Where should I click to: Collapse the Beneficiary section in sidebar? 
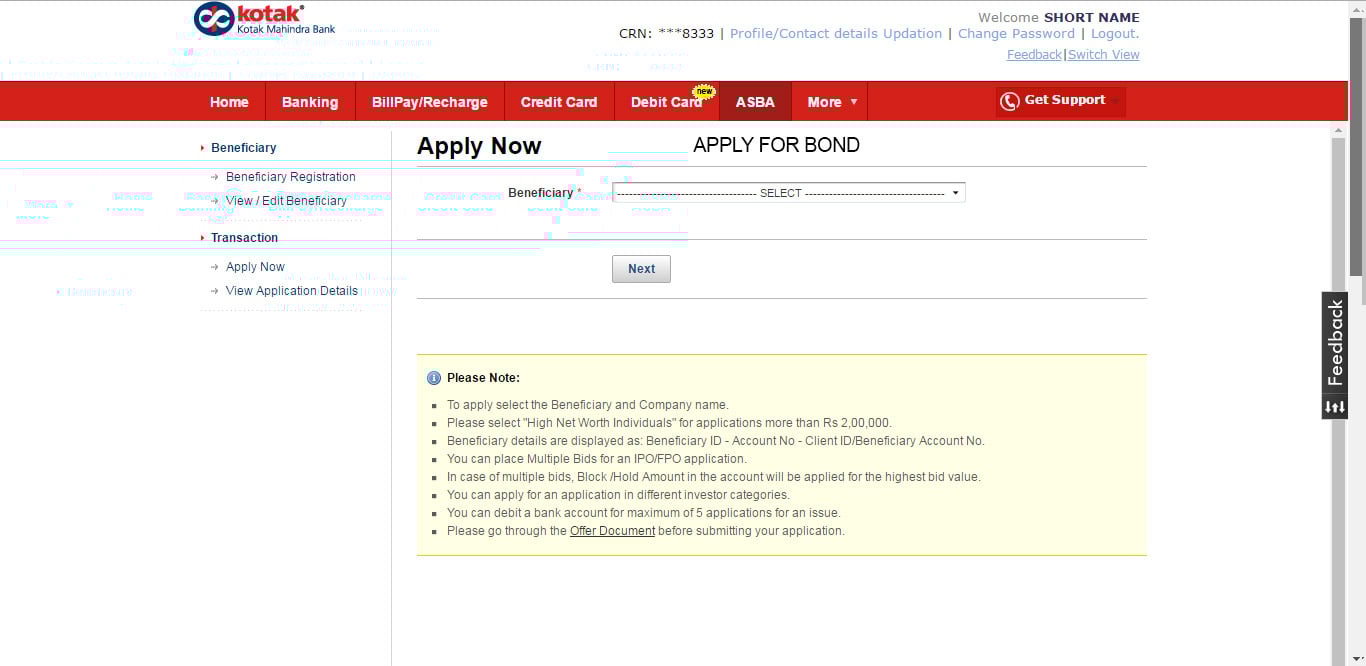[243, 148]
